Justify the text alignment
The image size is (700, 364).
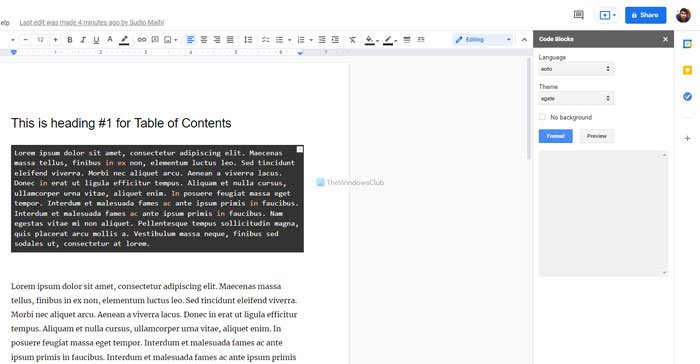point(230,40)
